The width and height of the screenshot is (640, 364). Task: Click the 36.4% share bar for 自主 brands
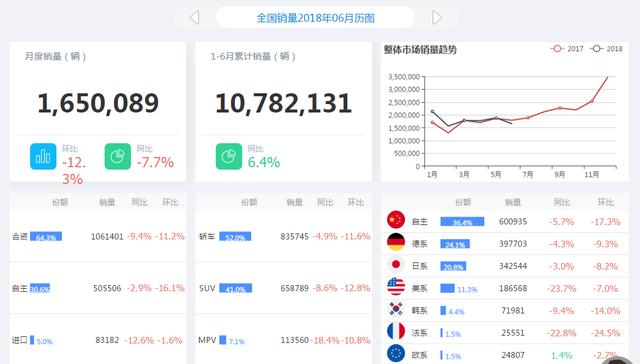click(x=462, y=222)
